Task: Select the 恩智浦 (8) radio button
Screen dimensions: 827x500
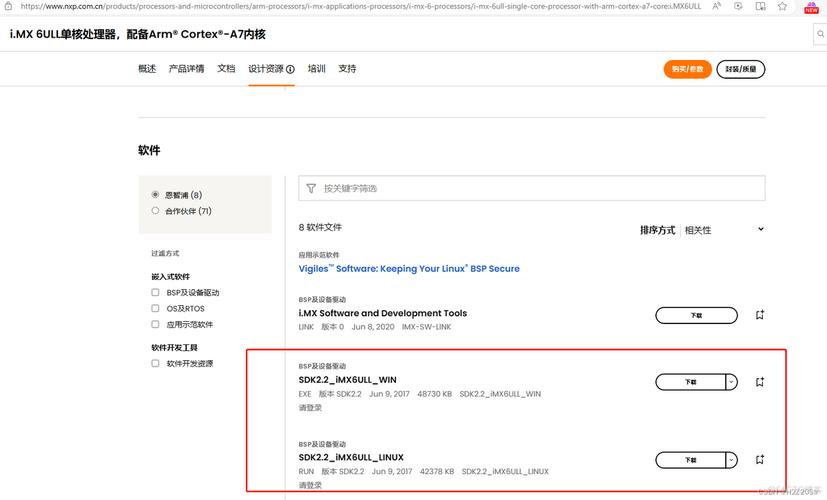Action: tap(155, 195)
